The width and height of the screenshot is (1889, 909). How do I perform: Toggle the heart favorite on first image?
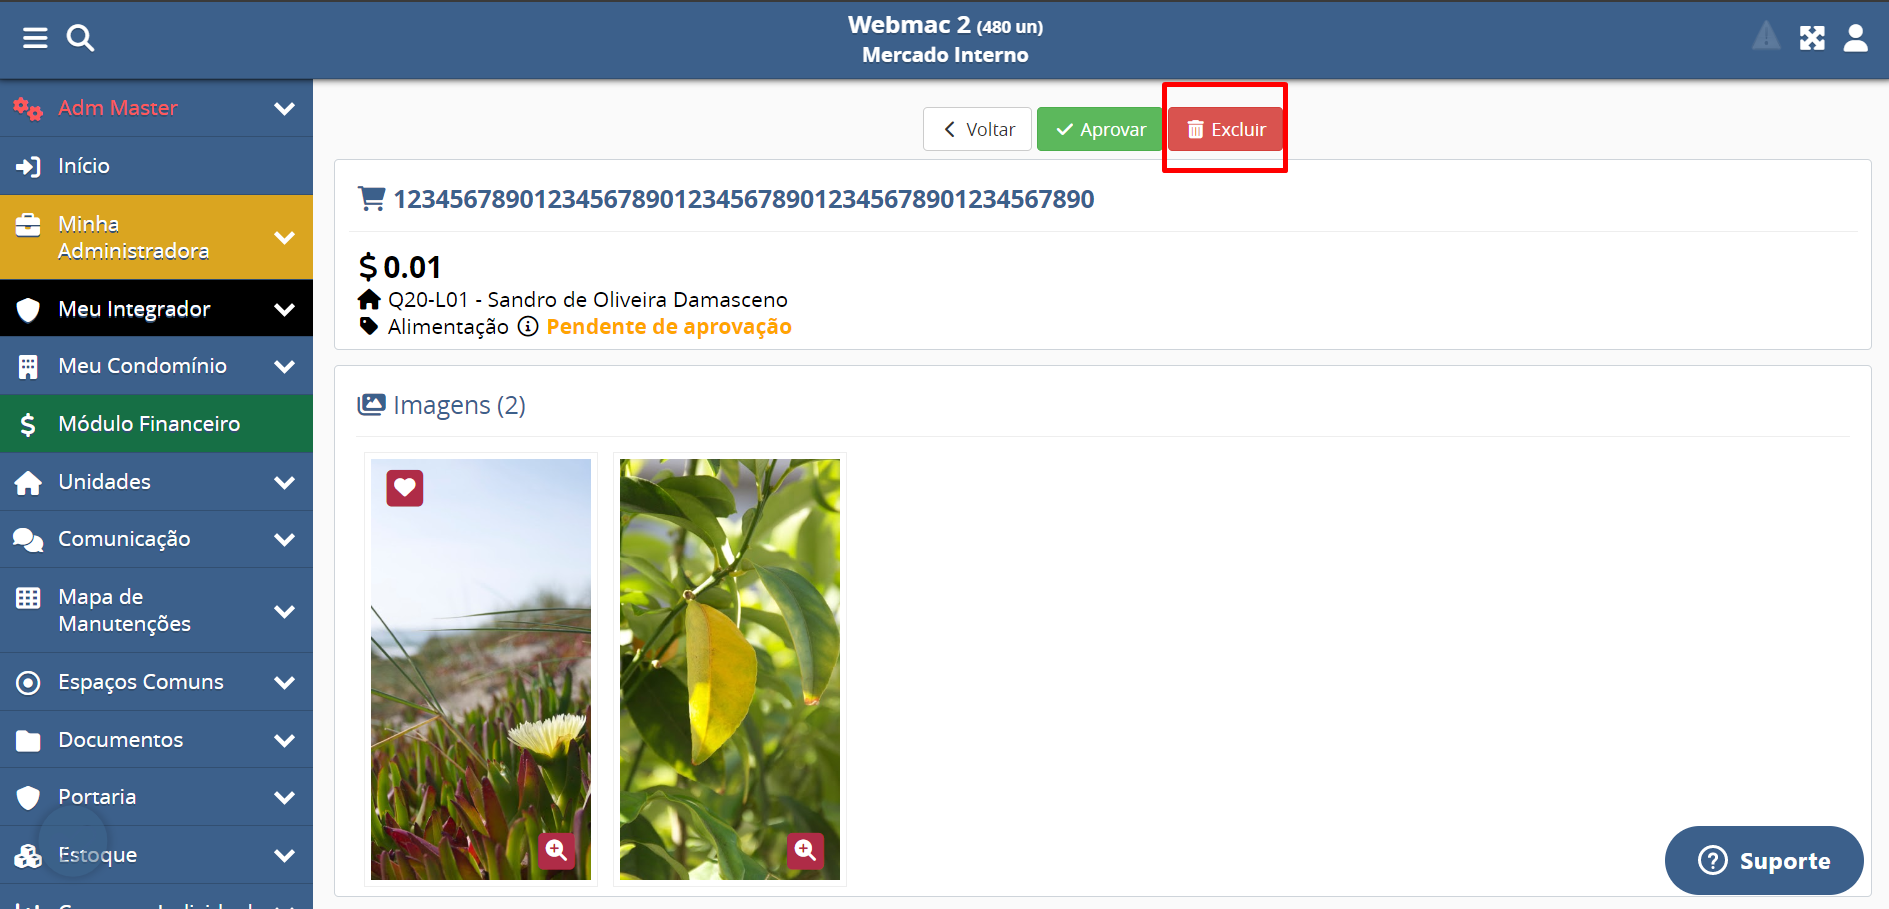point(405,488)
